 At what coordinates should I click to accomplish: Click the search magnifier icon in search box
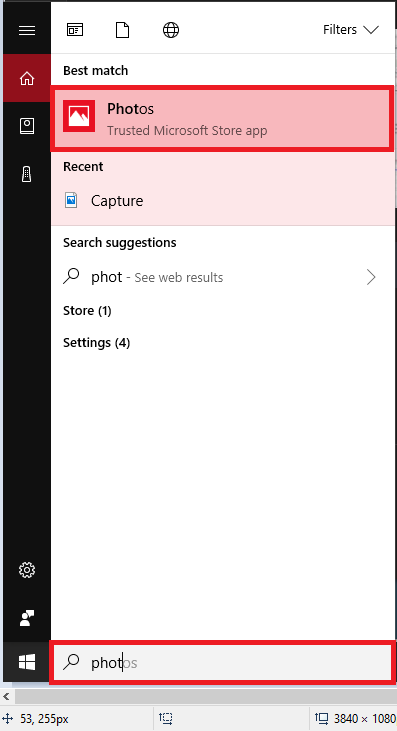click(71, 662)
